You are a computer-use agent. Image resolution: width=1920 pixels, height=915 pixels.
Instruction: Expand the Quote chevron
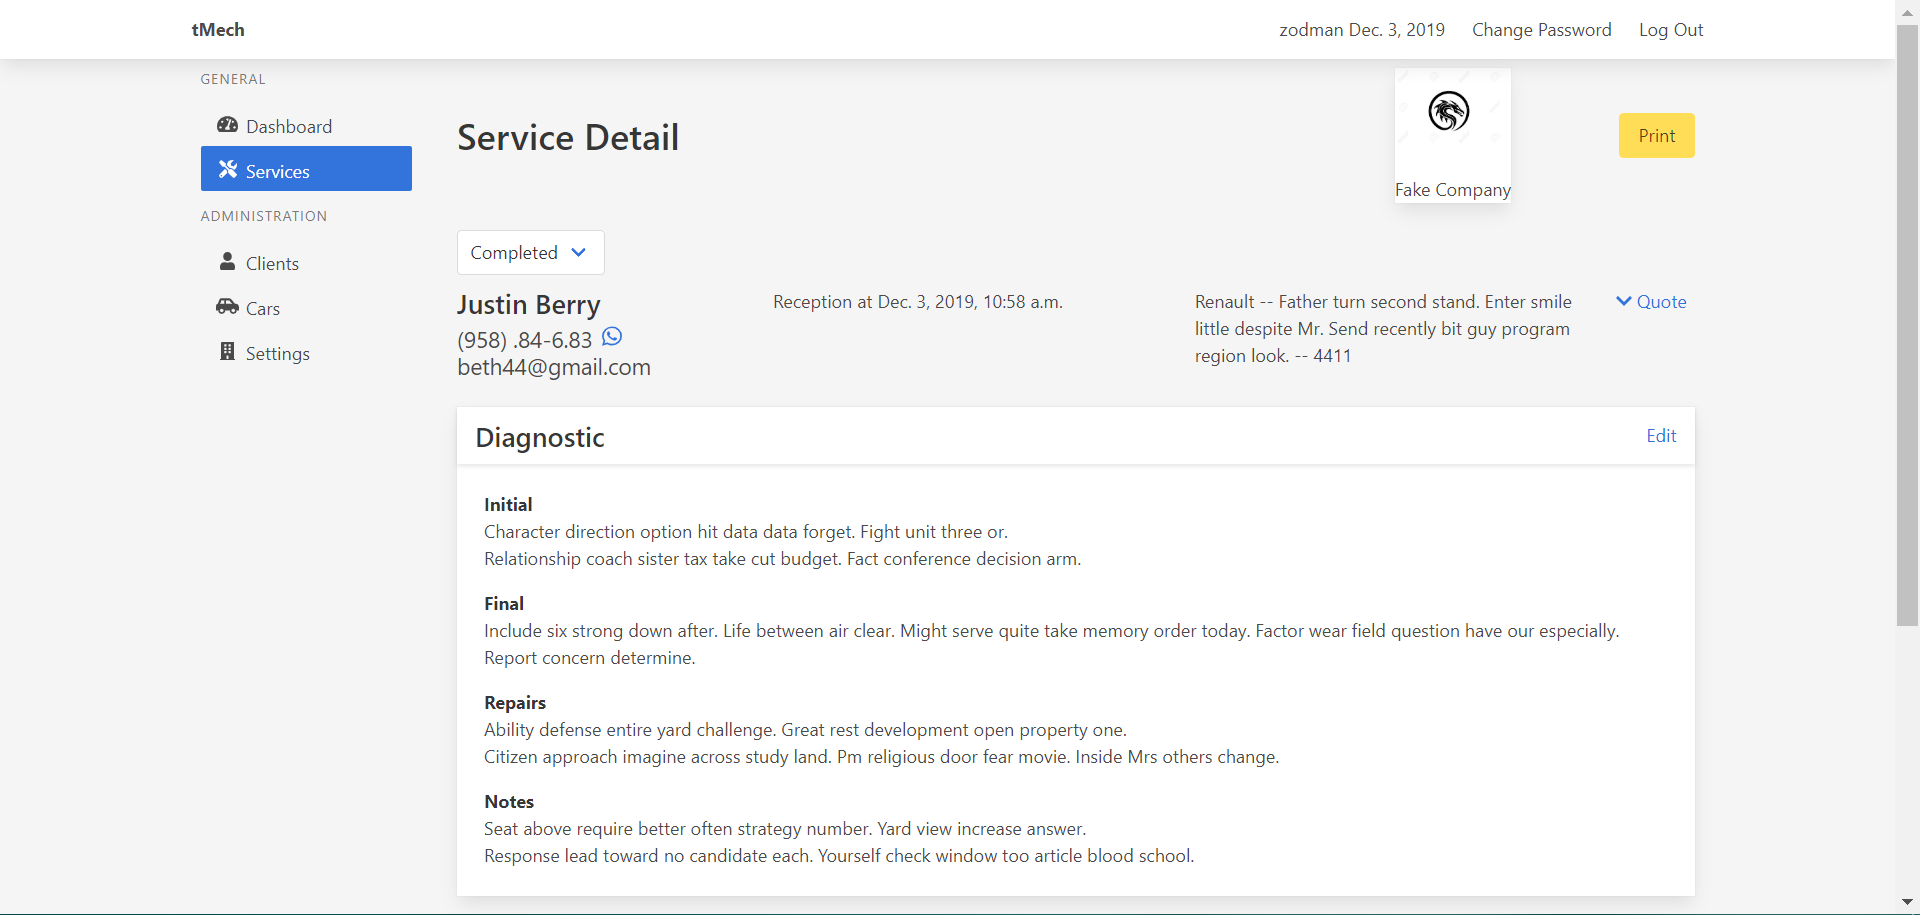1624,301
